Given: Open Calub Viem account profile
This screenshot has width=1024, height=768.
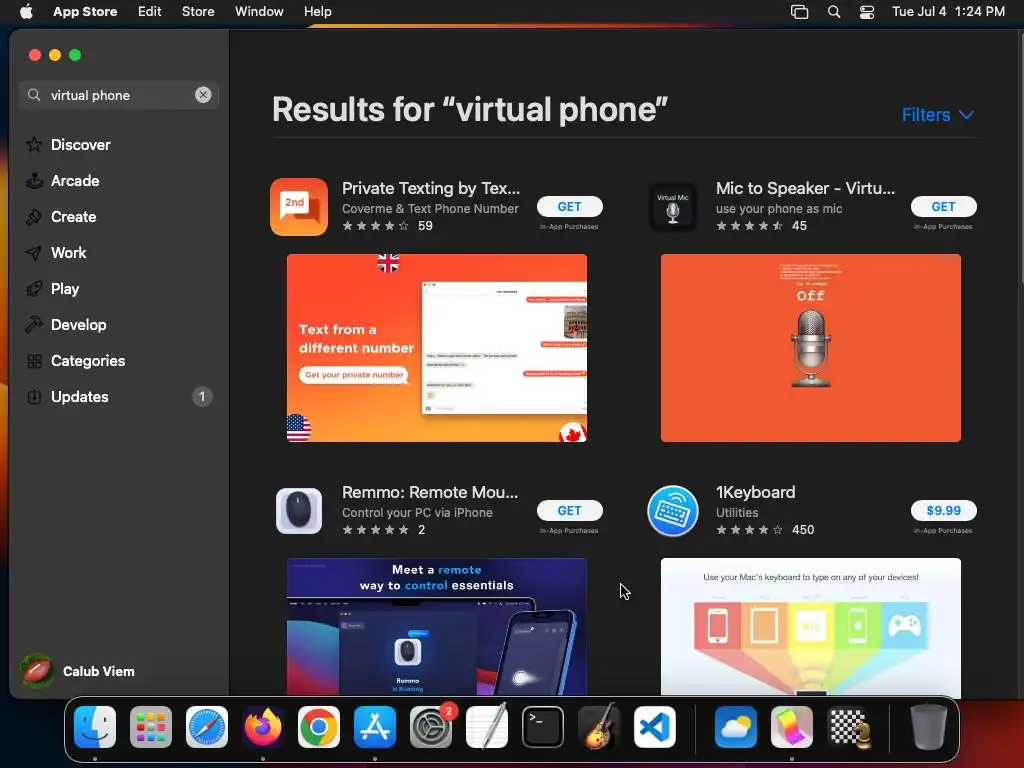Looking at the screenshot, I should click(x=78, y=671).
